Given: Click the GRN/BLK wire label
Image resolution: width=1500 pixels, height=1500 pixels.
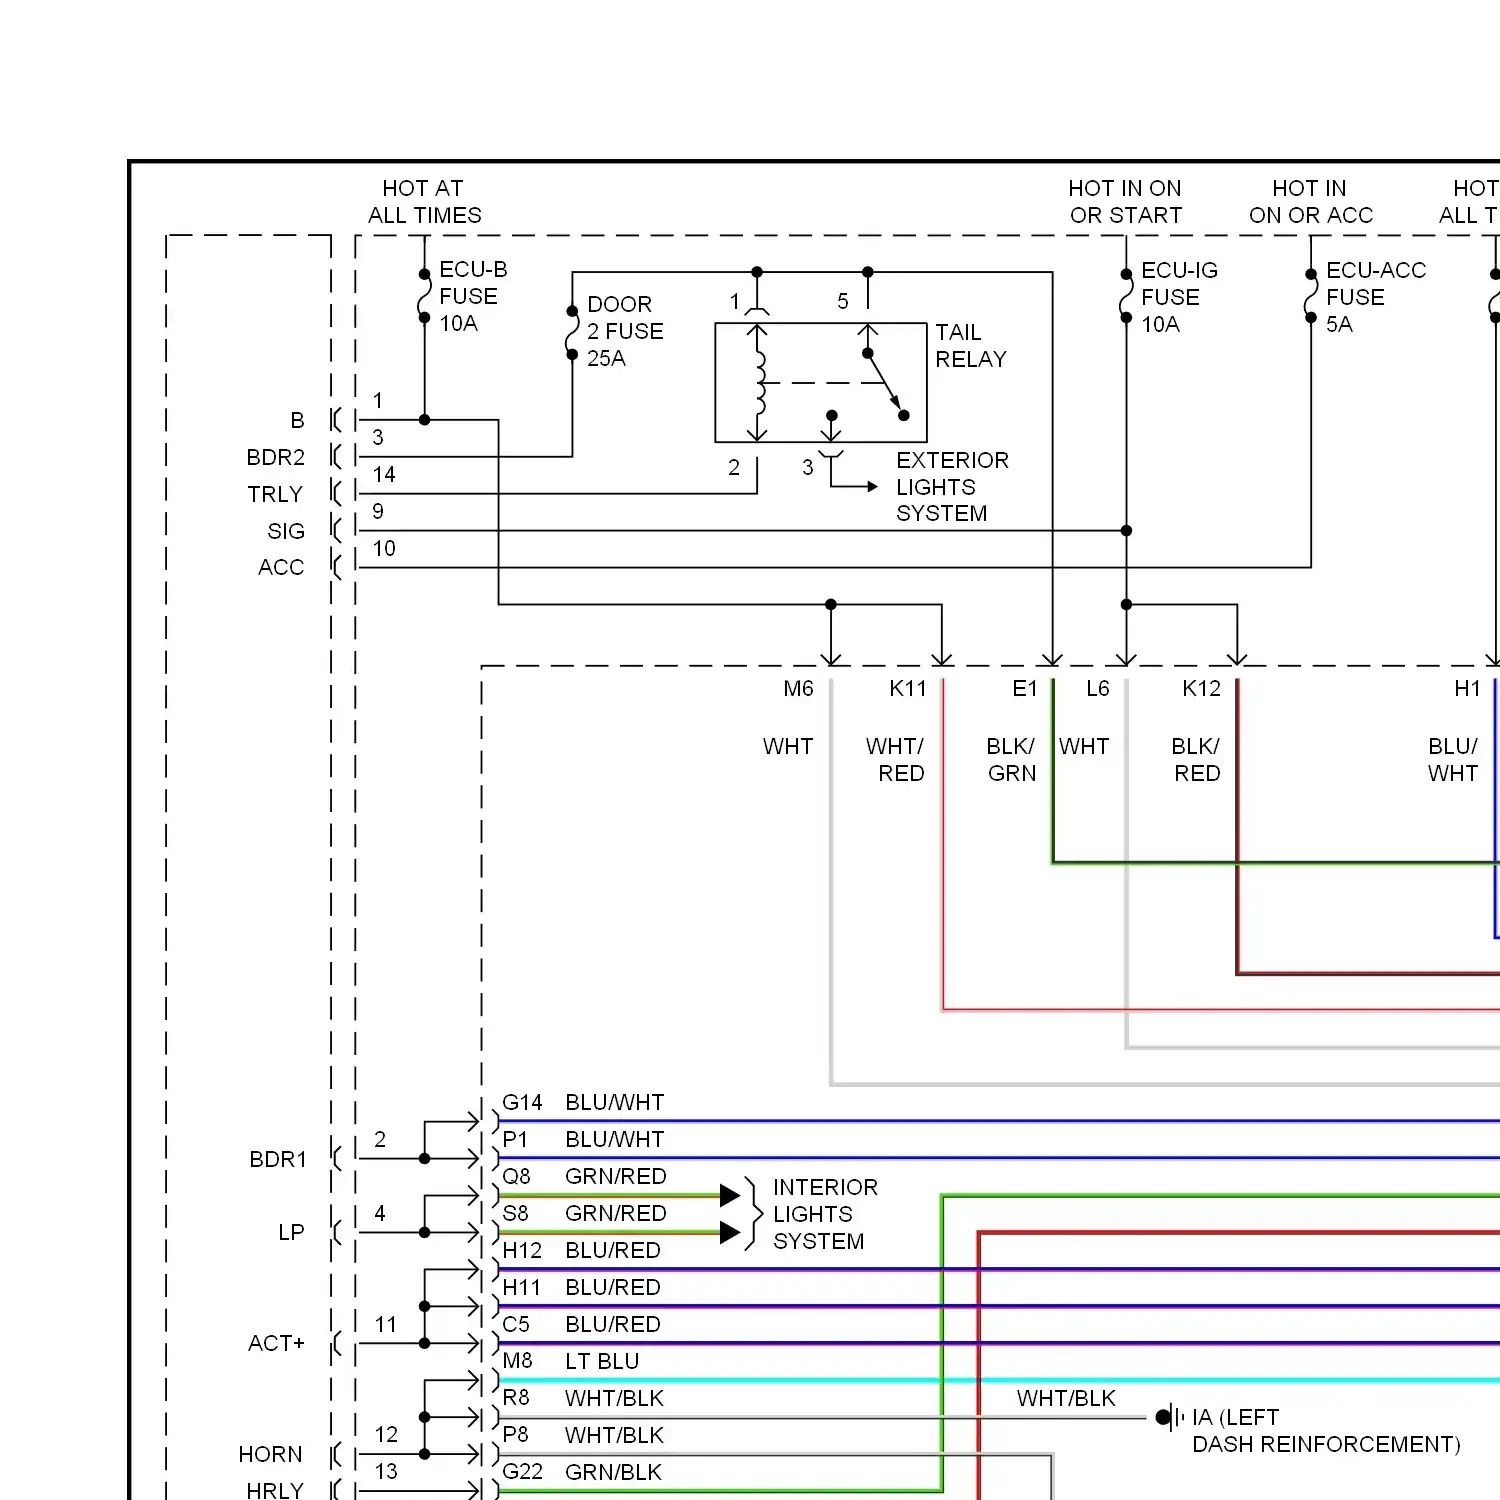Looking at the screenshot, I should click(x=614, y=1472).
